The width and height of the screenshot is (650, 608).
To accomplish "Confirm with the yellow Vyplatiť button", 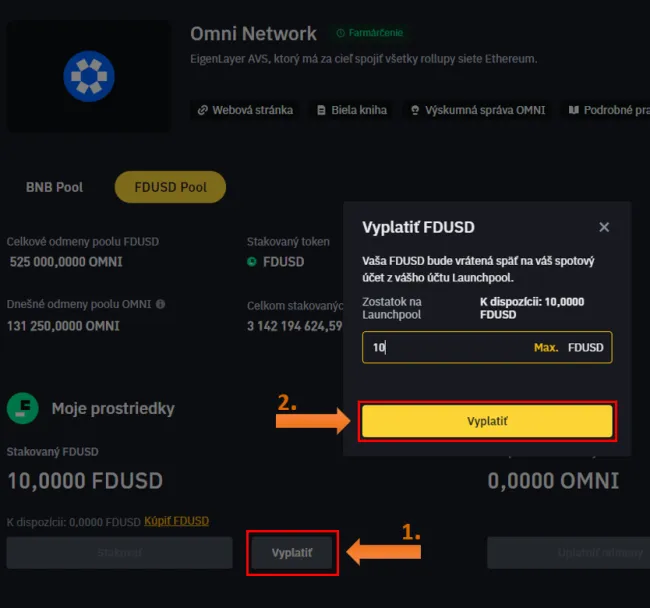I will click(x=487, y=422).
